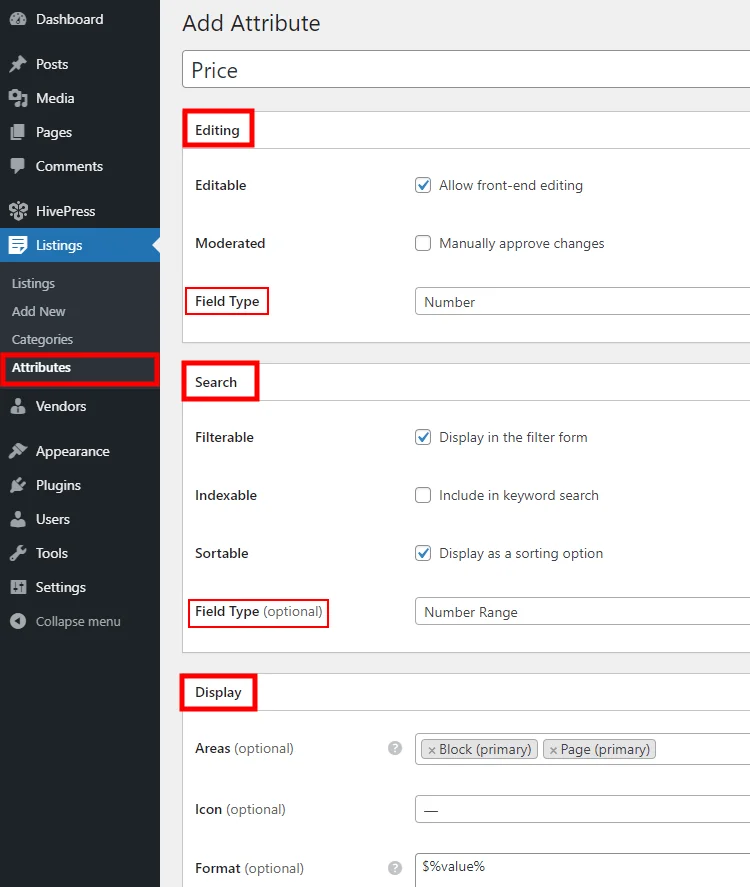Click the Editable label text
Image resolution: width=750 pixels, height=887 pixels.
pyautogui.click(x=221, y=185)
